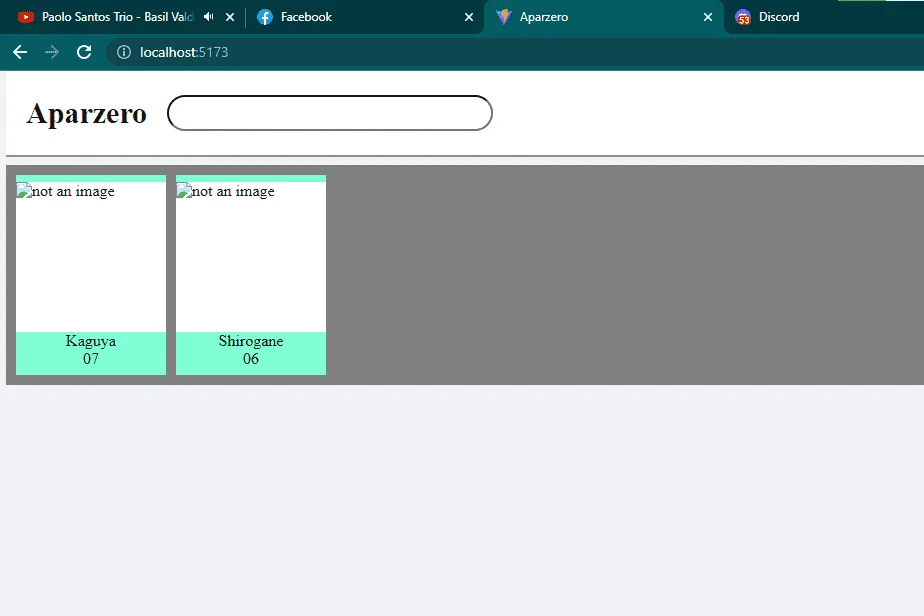Viewport: 924px width, 616px height.
Task: Click the Discord favicon with 53 badge
Action: [743, 18]
